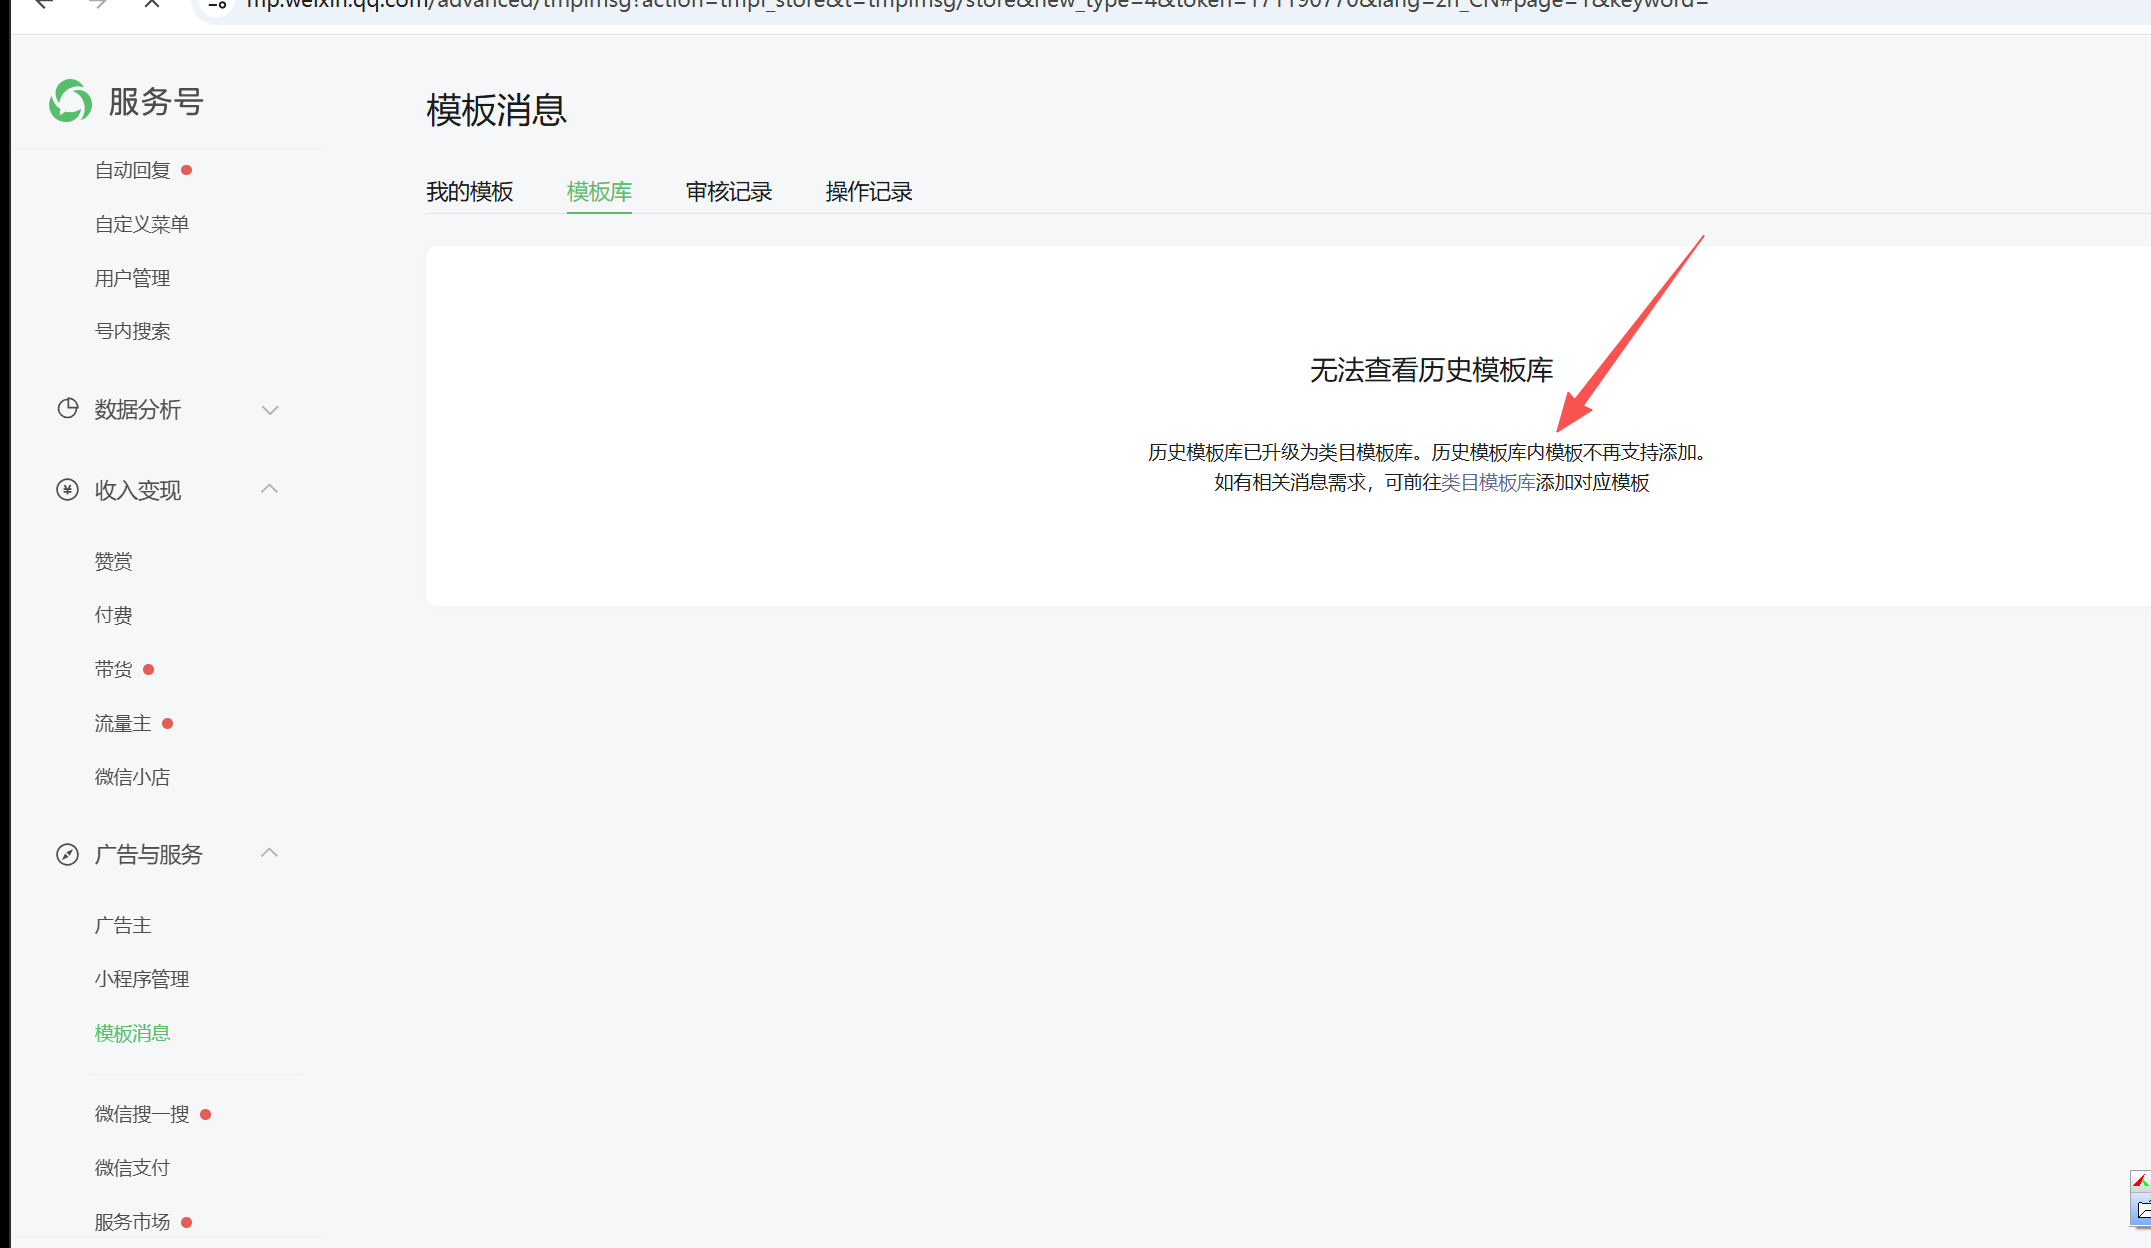Click the 广告与服务 compass icon

[67, 855]
